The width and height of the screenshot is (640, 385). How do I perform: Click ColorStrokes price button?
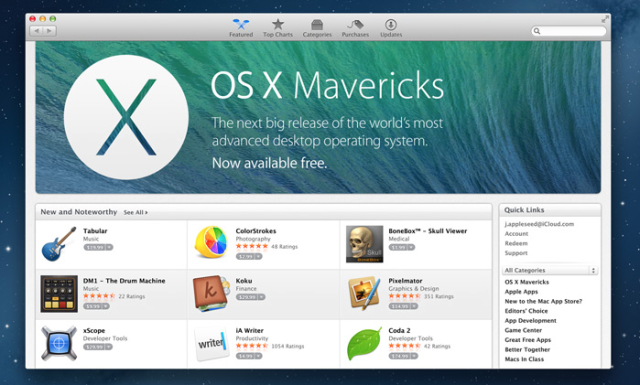[246, 256]
